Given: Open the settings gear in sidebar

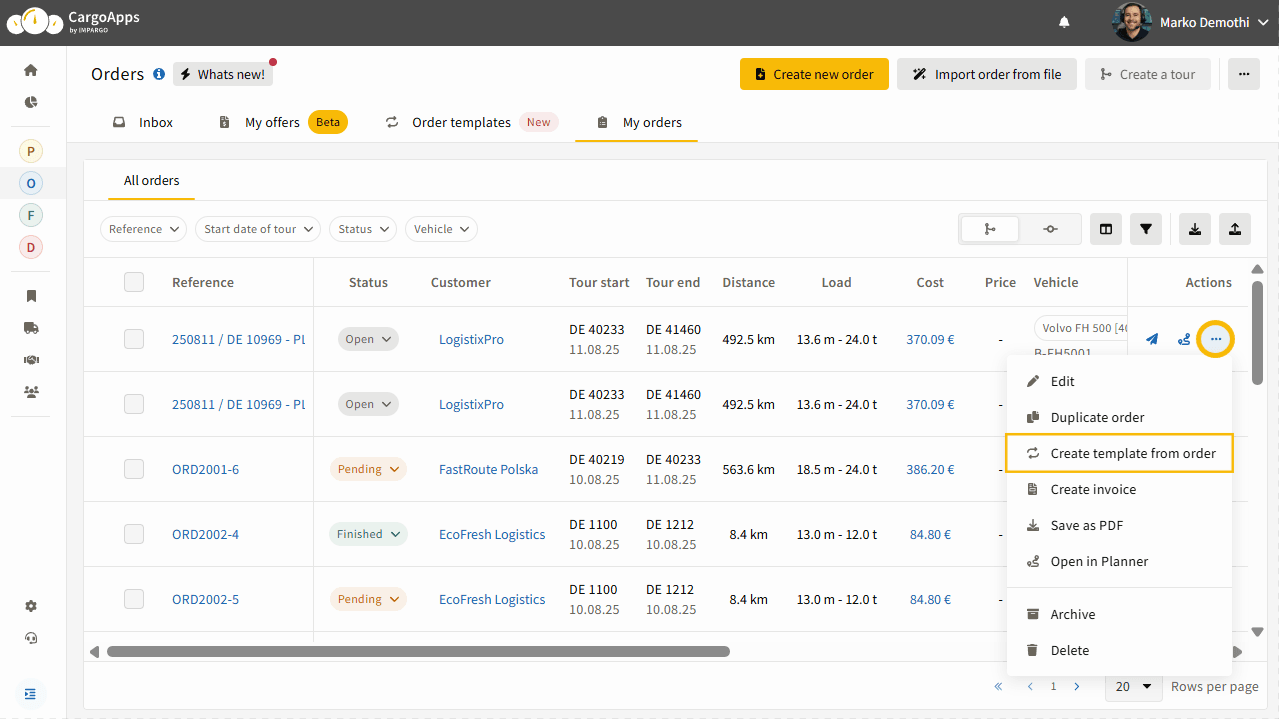Looking at the screenshot, I should (31, 606).
